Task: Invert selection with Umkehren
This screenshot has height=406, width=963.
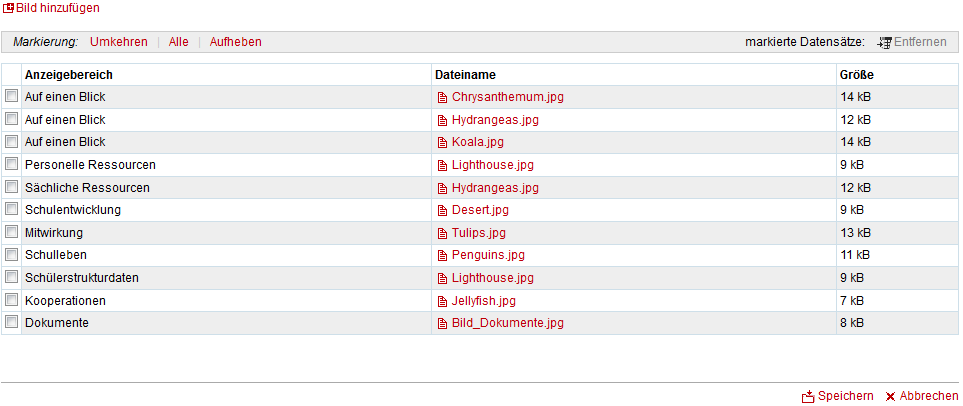Action: [118, 42]
